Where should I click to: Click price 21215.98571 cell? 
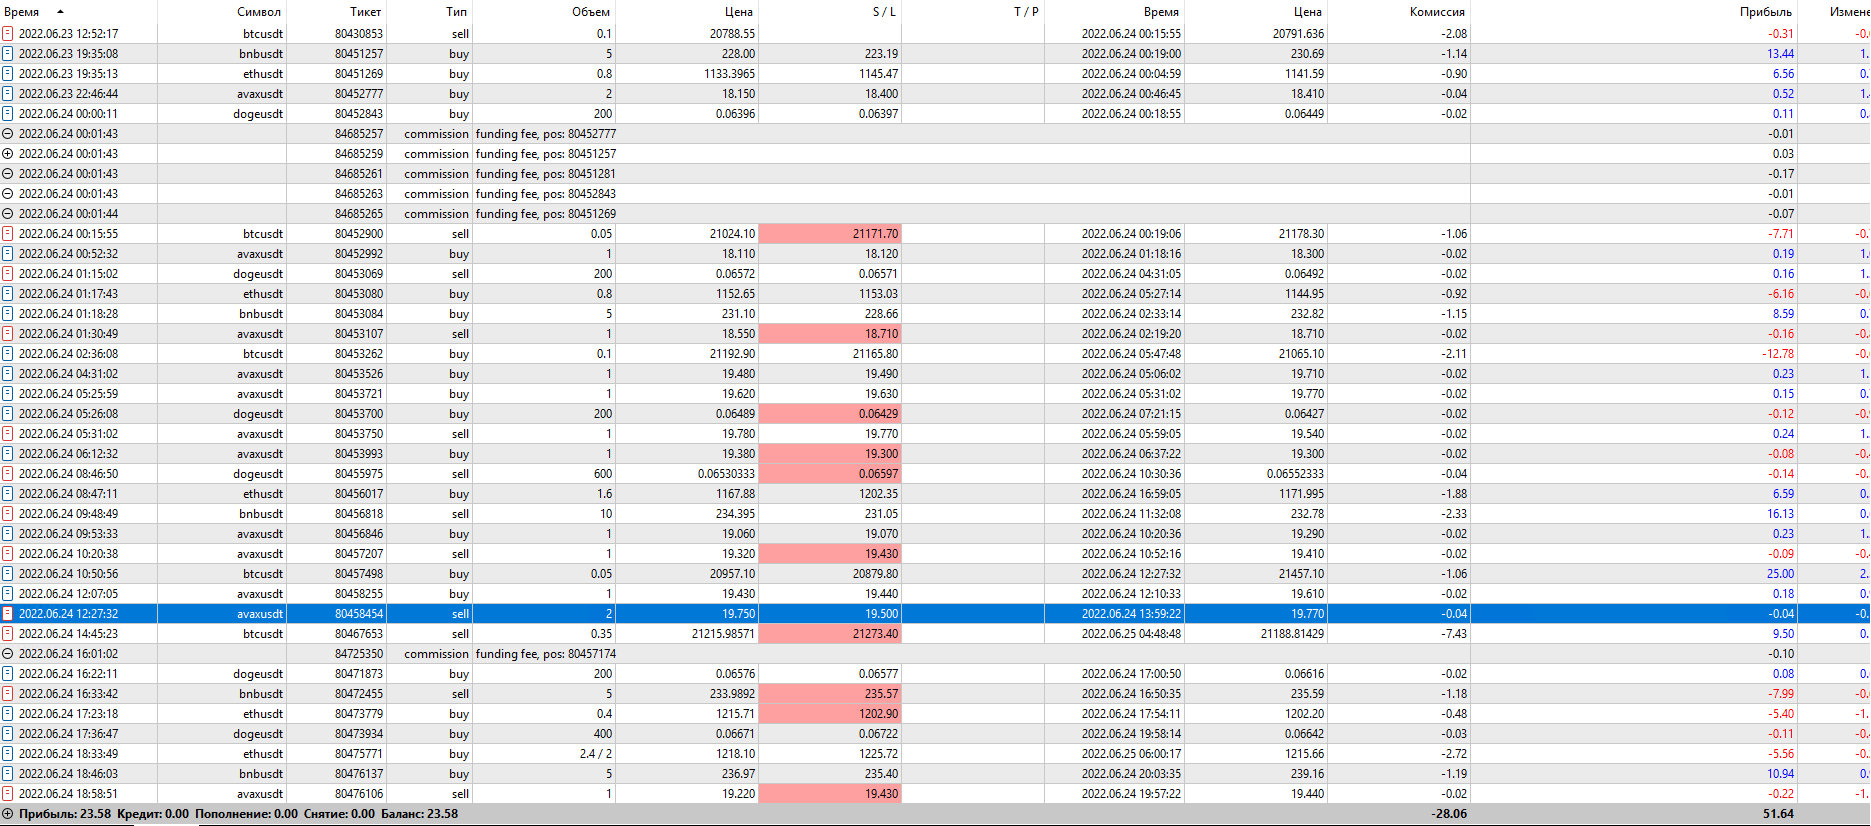[x=723, y=633]
